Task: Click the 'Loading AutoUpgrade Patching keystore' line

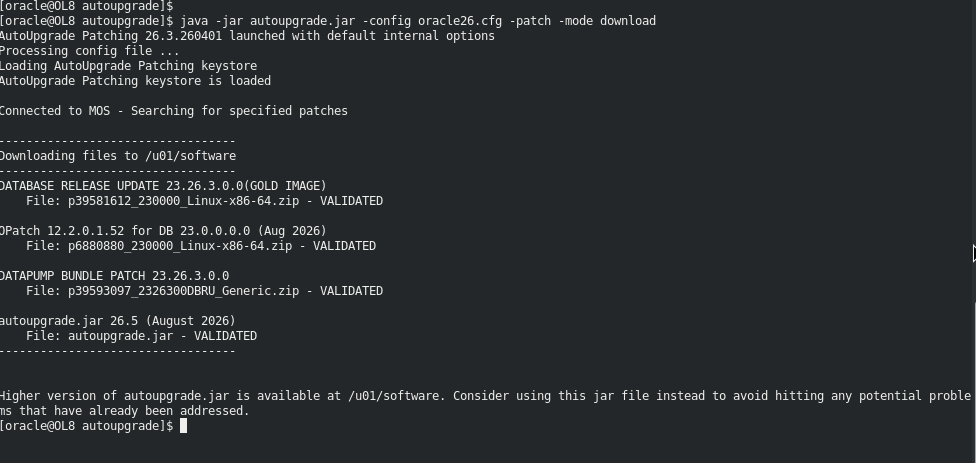Action: pyautogui.click(x=128, y=66)
